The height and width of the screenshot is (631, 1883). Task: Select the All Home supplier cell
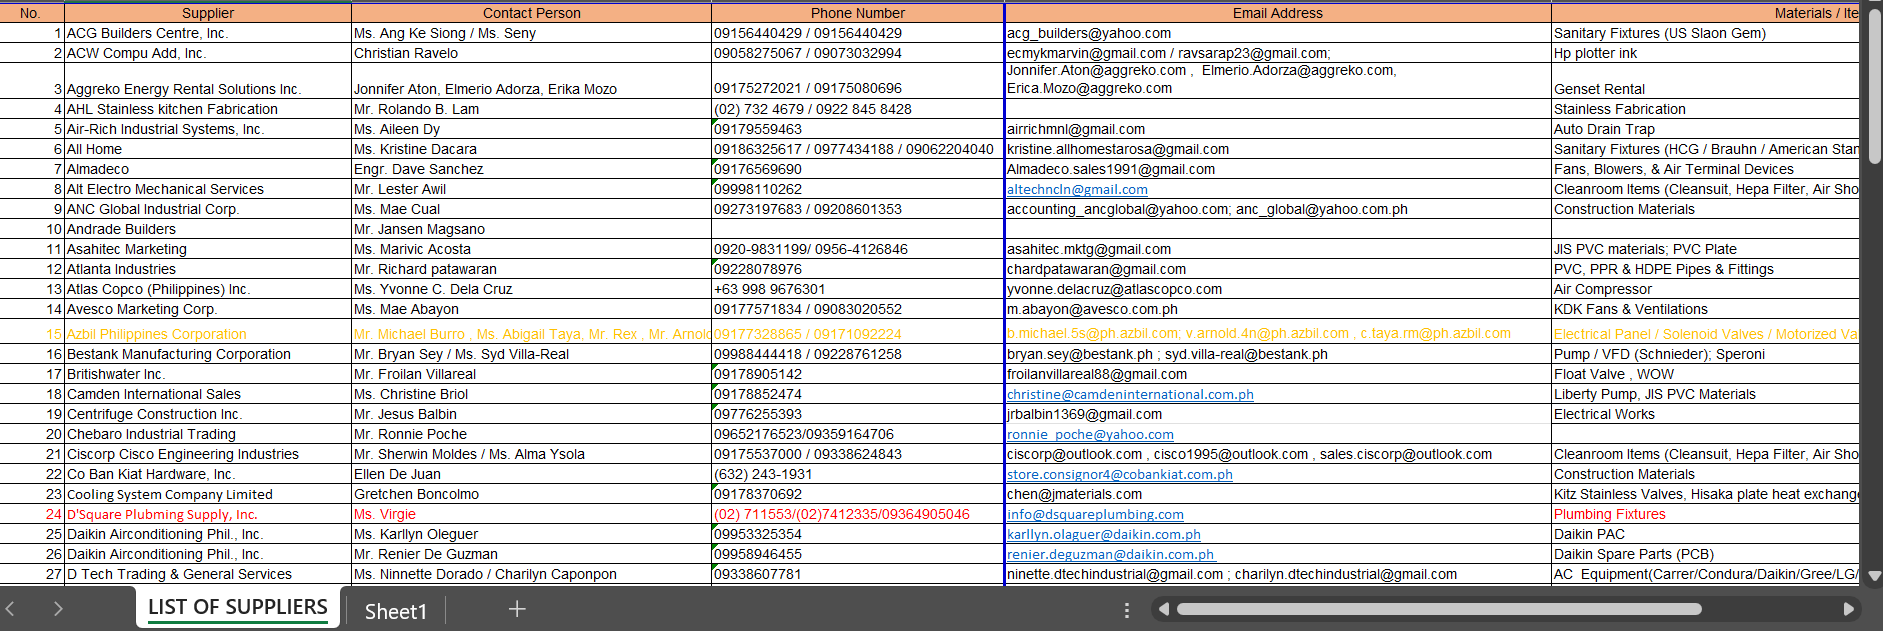tap(208, 149)
